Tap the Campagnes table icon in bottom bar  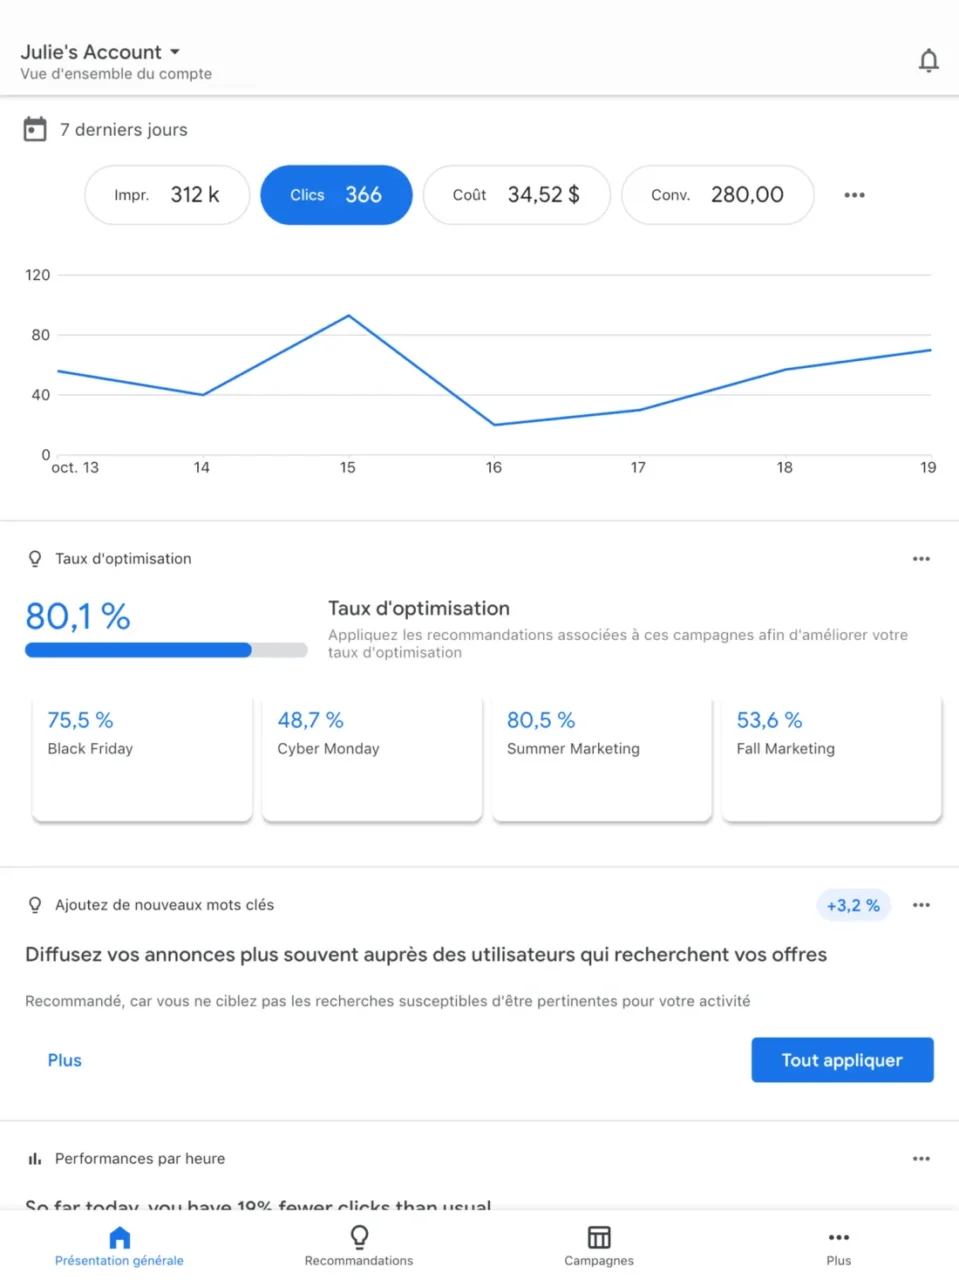[599, 1237]
